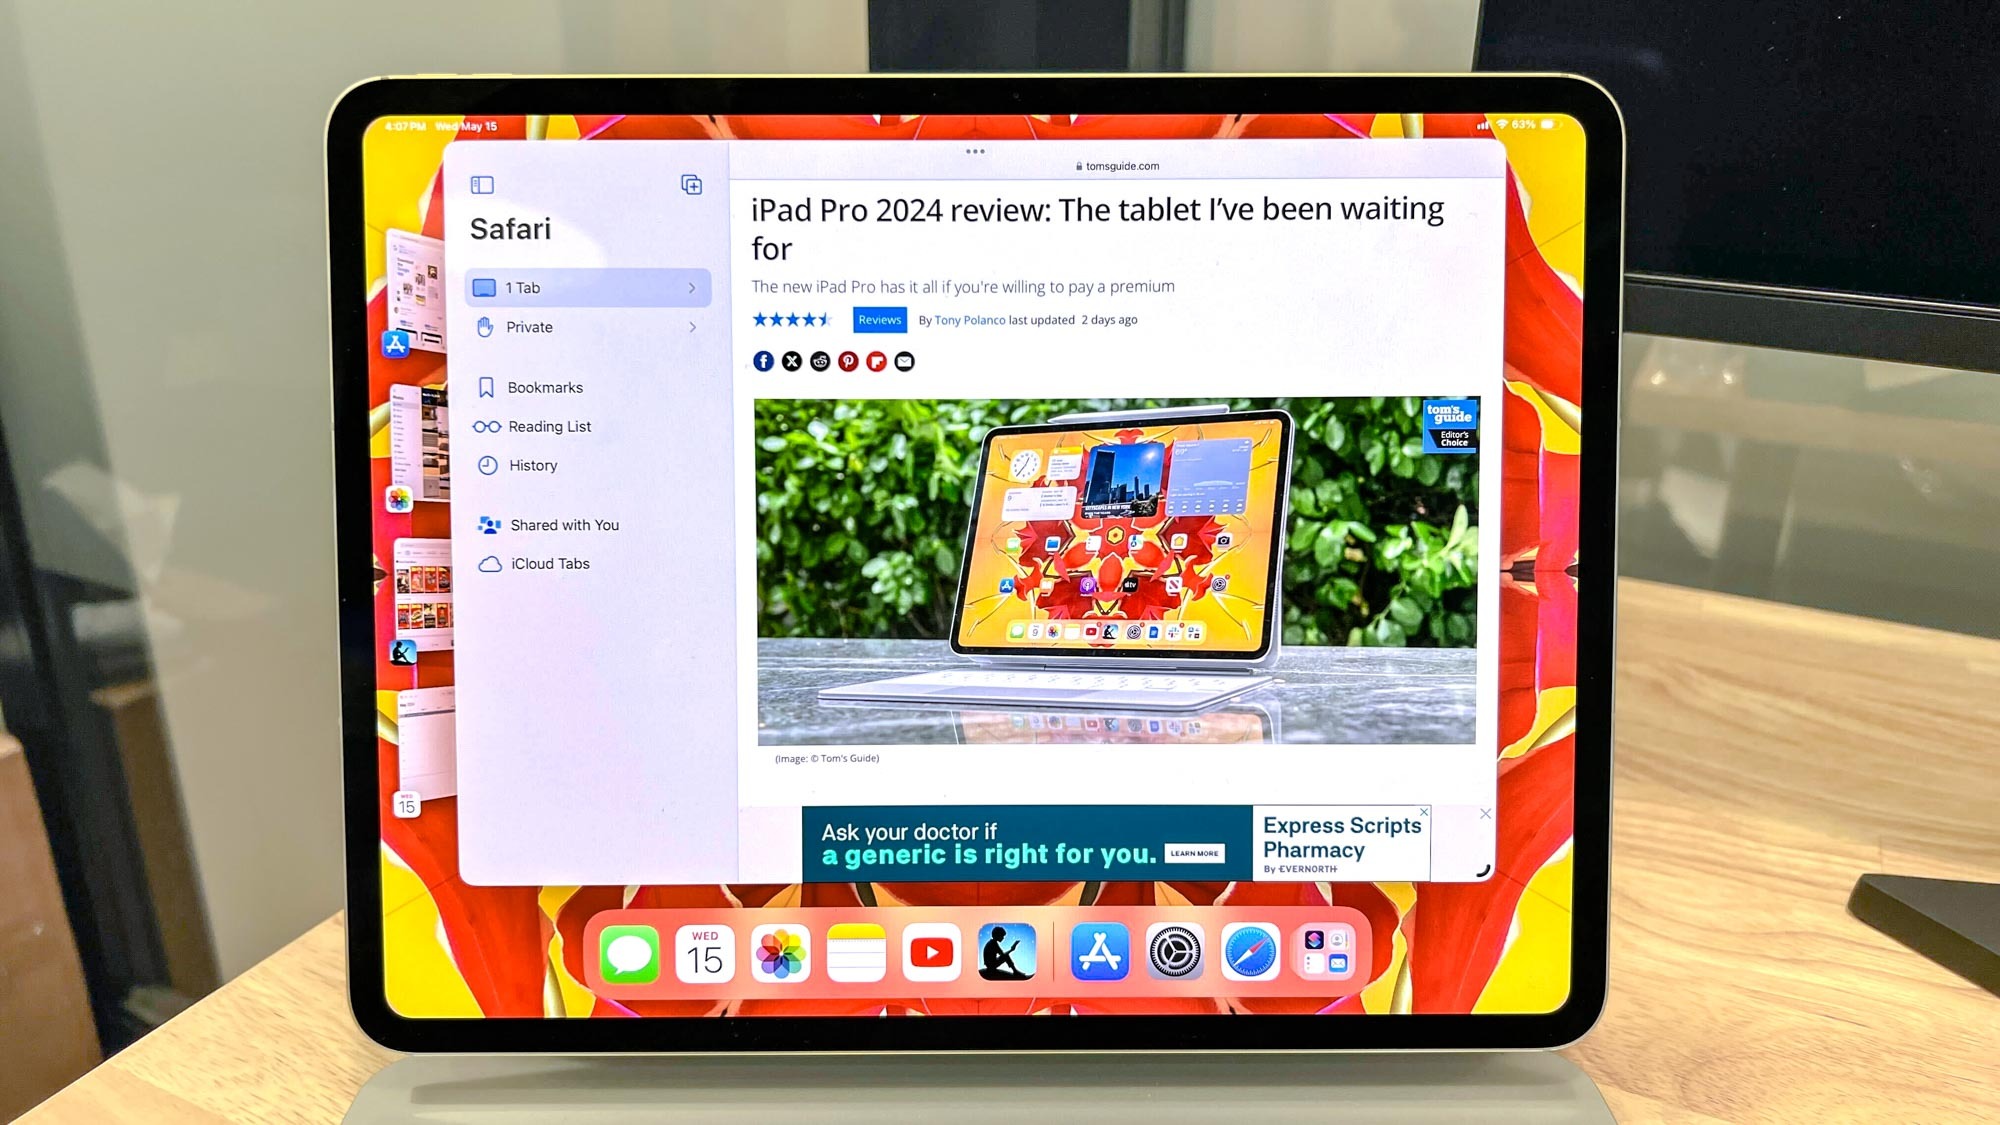Click the Shared with You section
This screenshot has height=1125, width=2000.
pos(563,525)
